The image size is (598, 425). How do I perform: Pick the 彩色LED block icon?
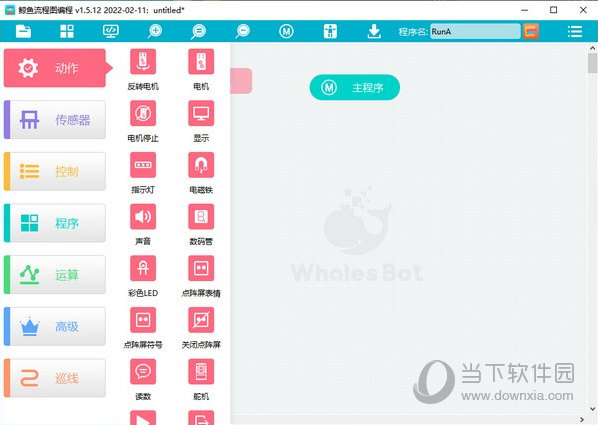tap(143, 269)
